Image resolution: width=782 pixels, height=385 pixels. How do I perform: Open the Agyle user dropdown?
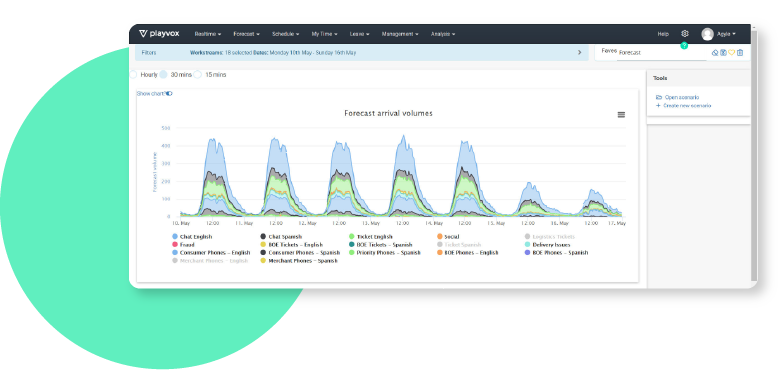pyautogui.click(x=726, y=34)
